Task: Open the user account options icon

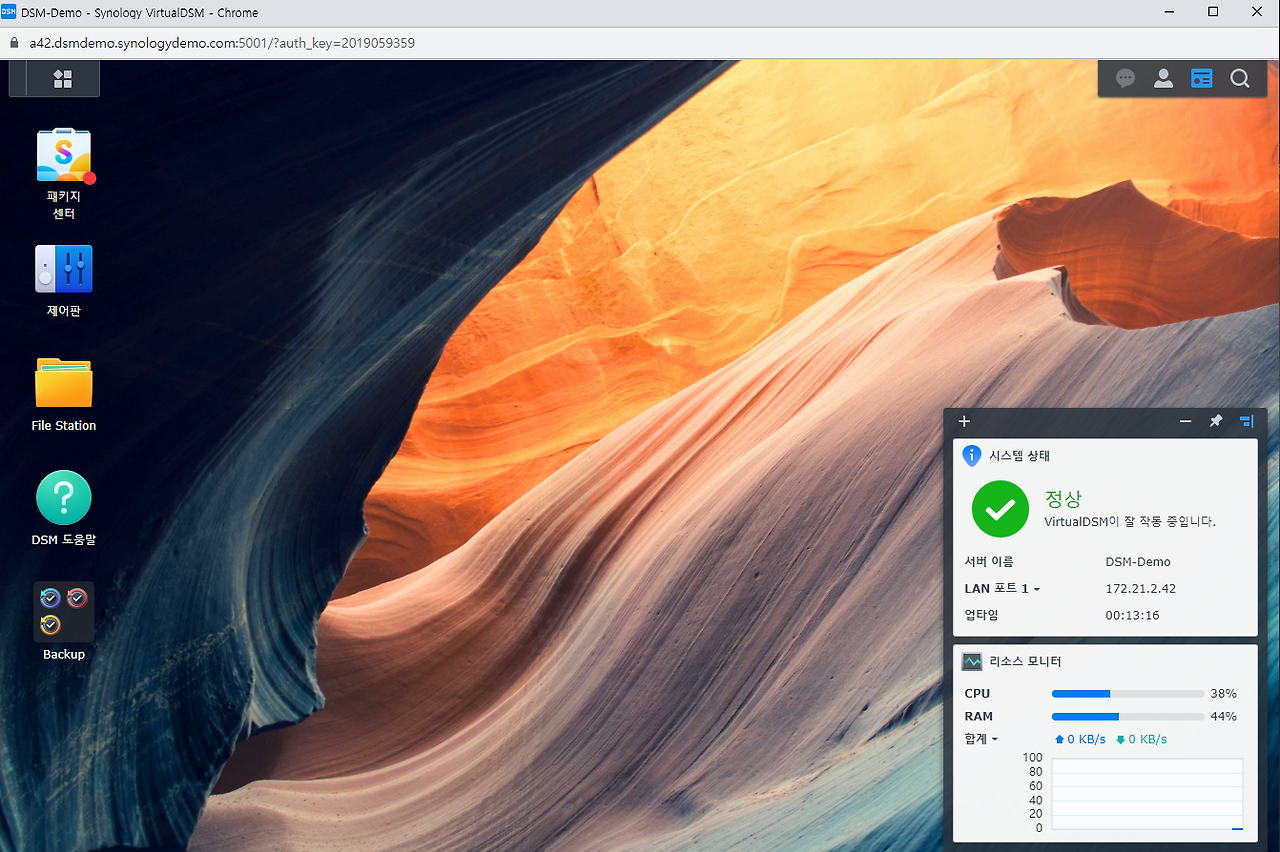Action: [1163, 79]
